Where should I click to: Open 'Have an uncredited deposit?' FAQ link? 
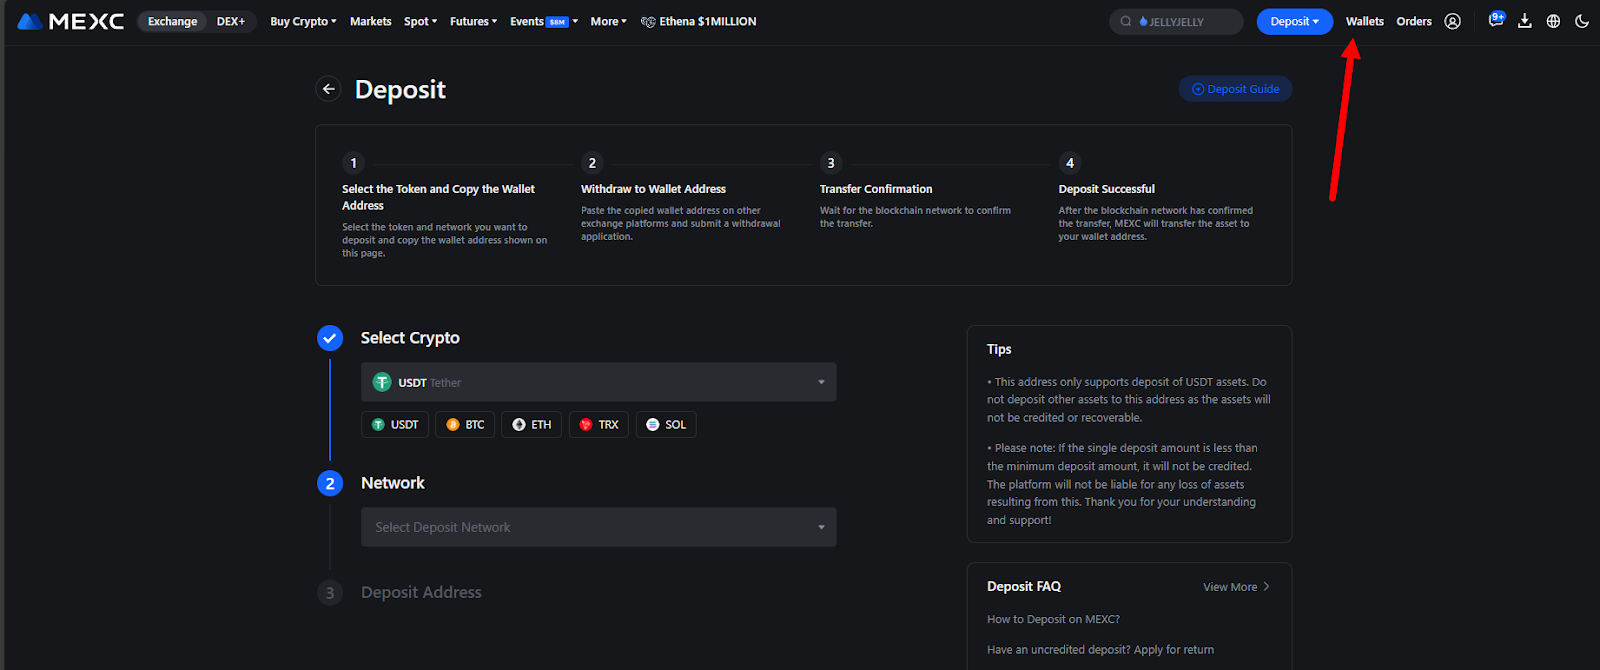(x=1100, y=649)
